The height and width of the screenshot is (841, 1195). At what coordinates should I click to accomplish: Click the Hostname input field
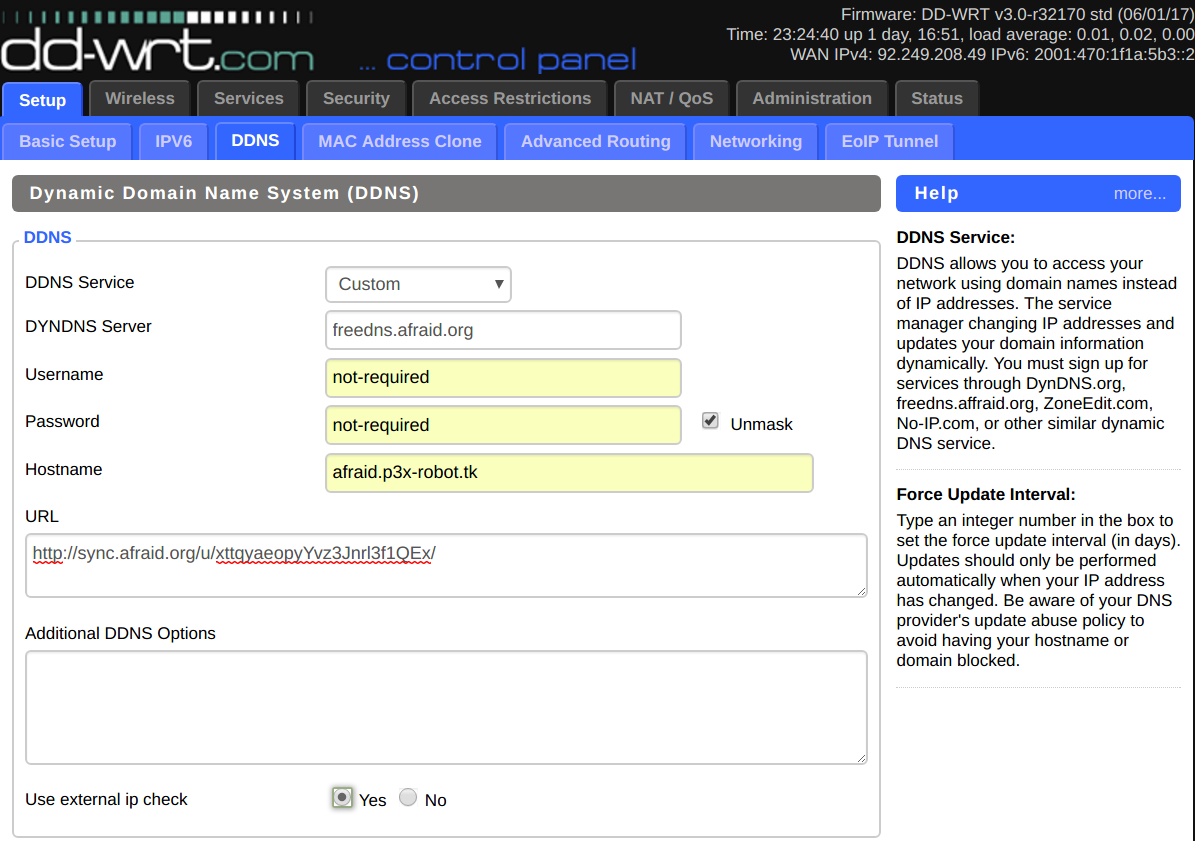(569, 473)
